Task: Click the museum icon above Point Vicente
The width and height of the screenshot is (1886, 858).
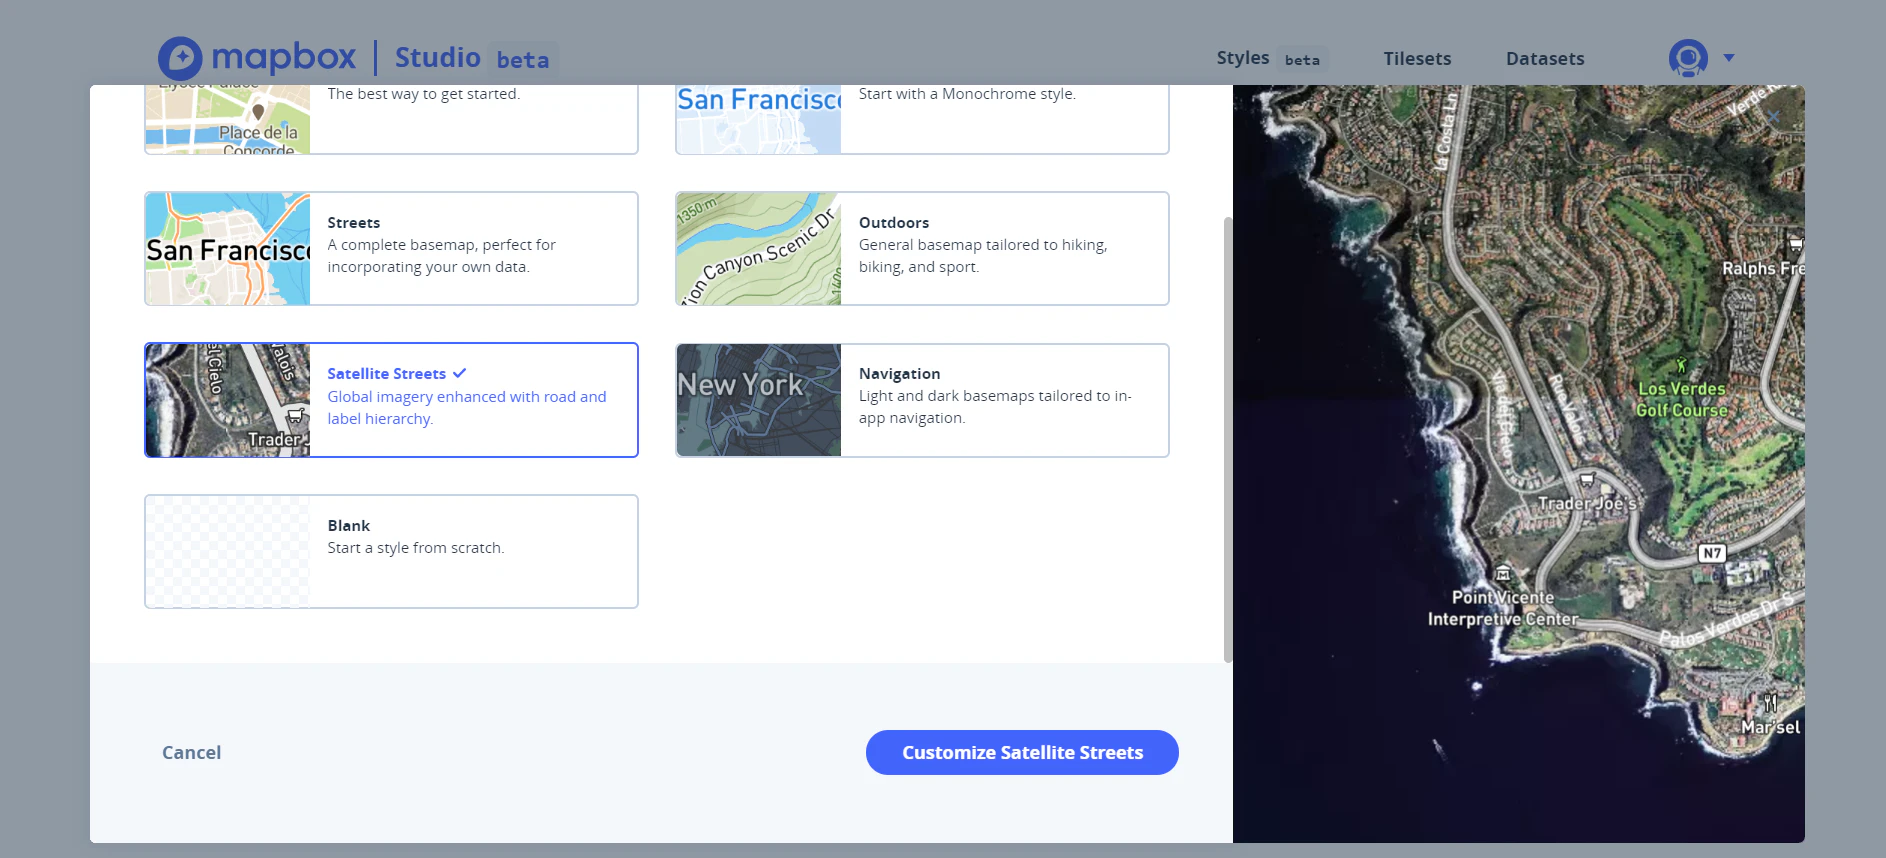Action: click(1503, 573)
